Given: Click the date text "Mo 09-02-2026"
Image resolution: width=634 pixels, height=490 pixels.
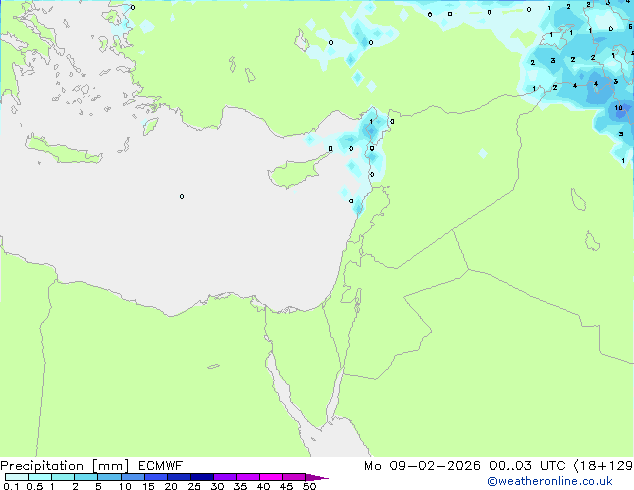Looking at the screenshot, I should point(422,466).
